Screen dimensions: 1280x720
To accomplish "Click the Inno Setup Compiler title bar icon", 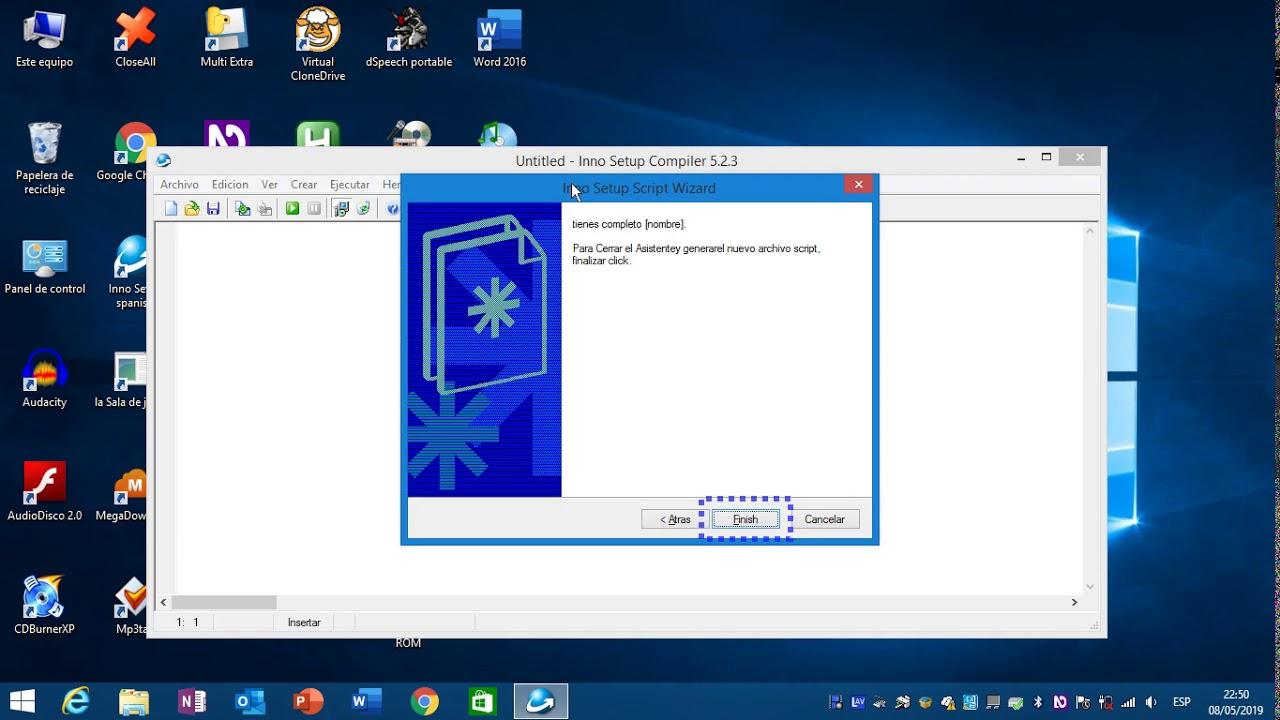I will [164, 160].
